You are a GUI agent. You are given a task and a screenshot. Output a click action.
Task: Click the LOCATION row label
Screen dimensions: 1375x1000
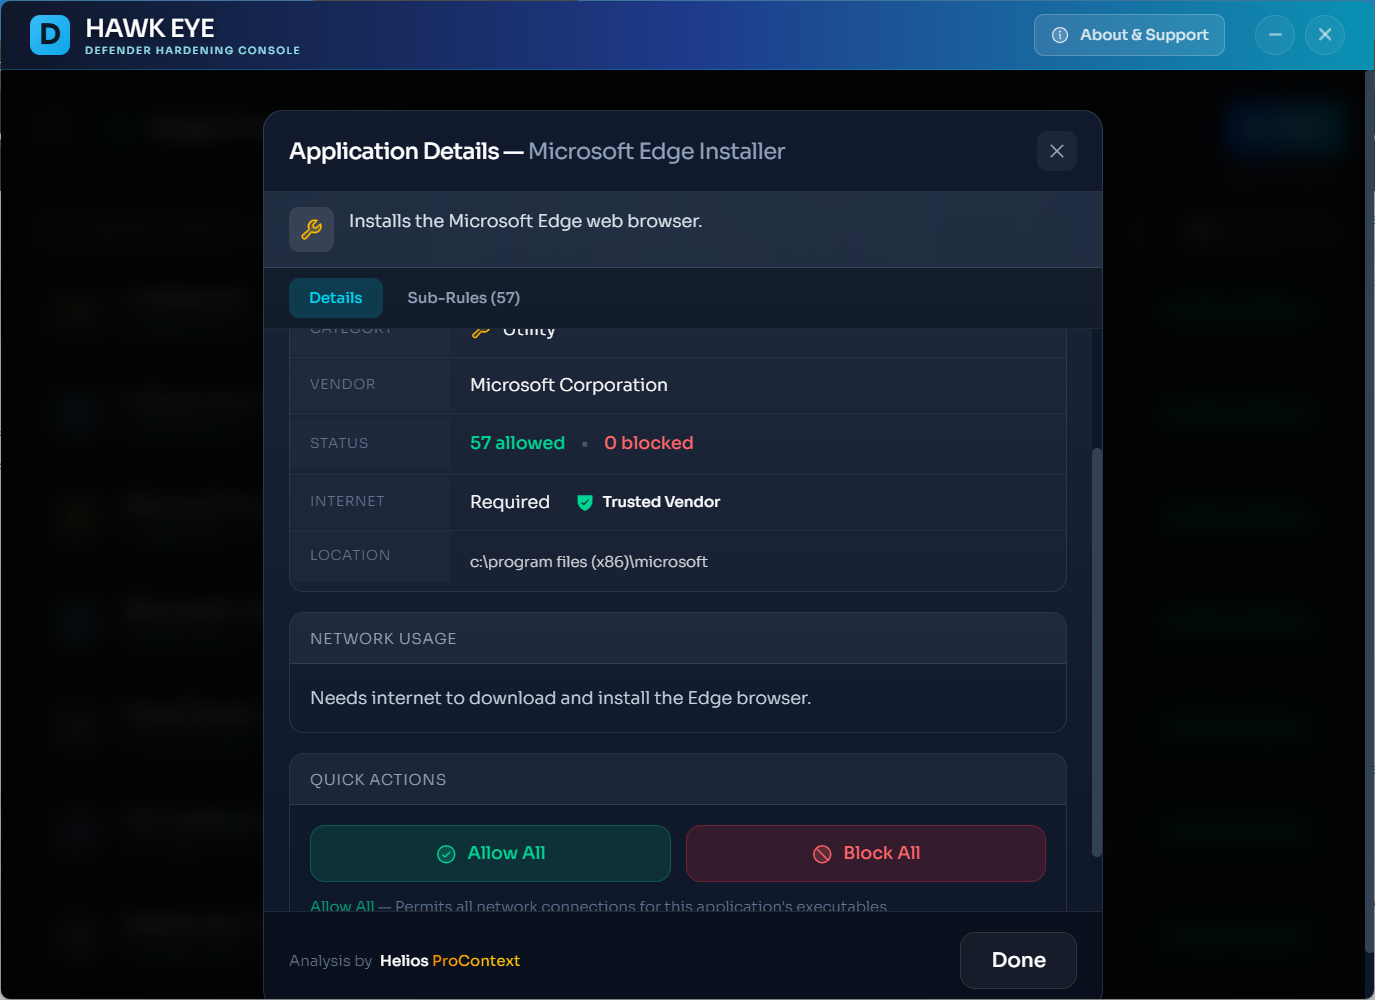click(350, 555)
